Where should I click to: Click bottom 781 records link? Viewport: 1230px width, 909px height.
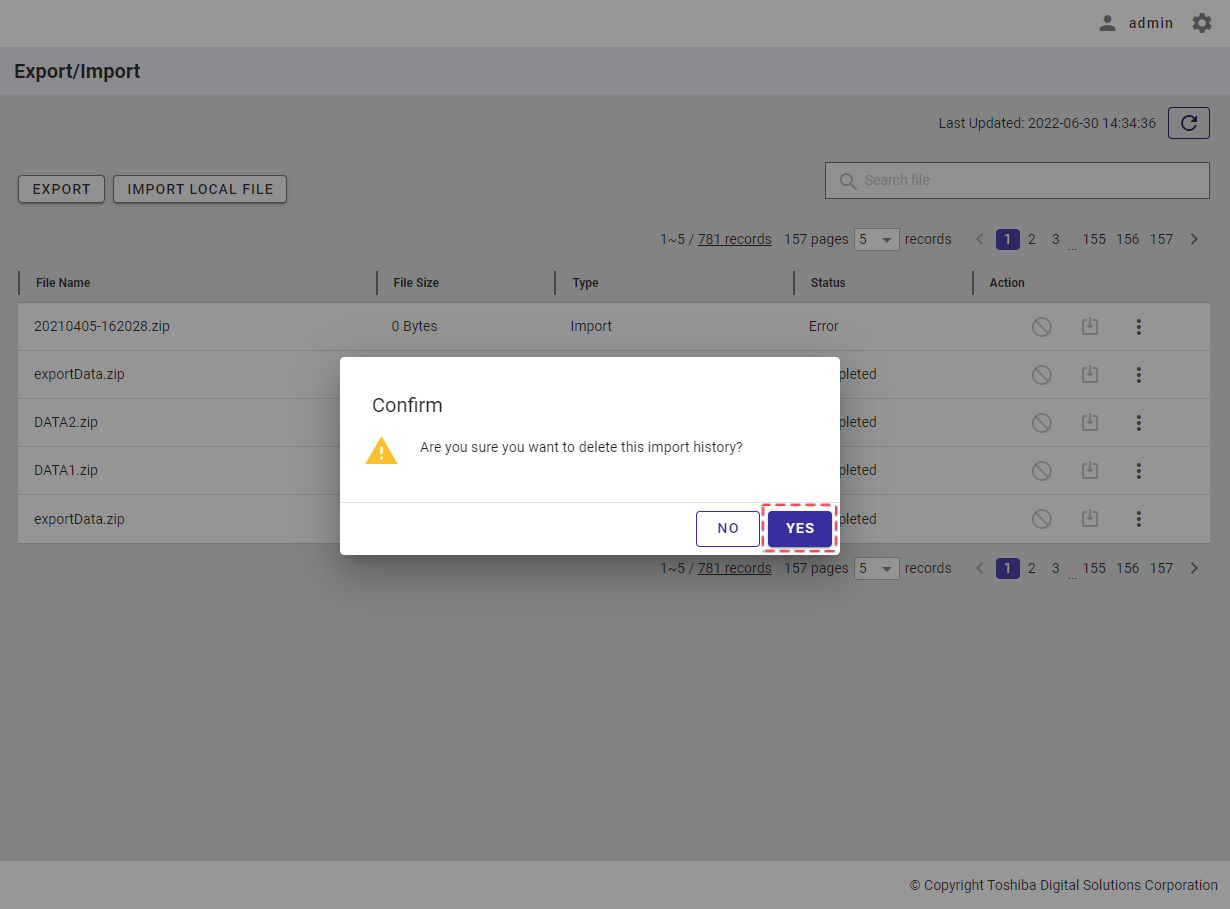735,568
